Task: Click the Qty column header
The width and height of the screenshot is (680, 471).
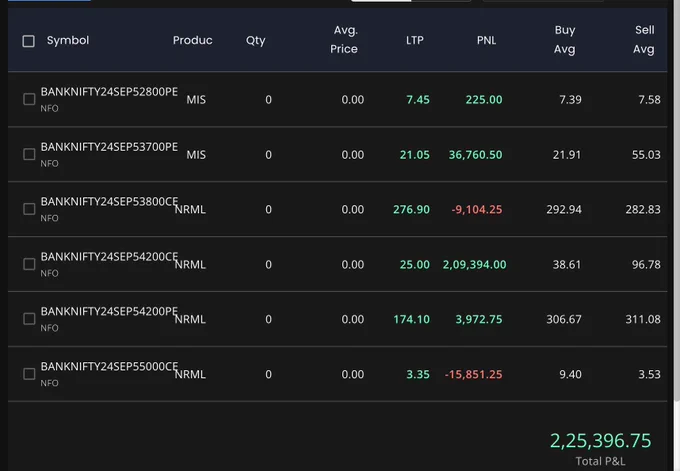Action: [x=255, y=40]
